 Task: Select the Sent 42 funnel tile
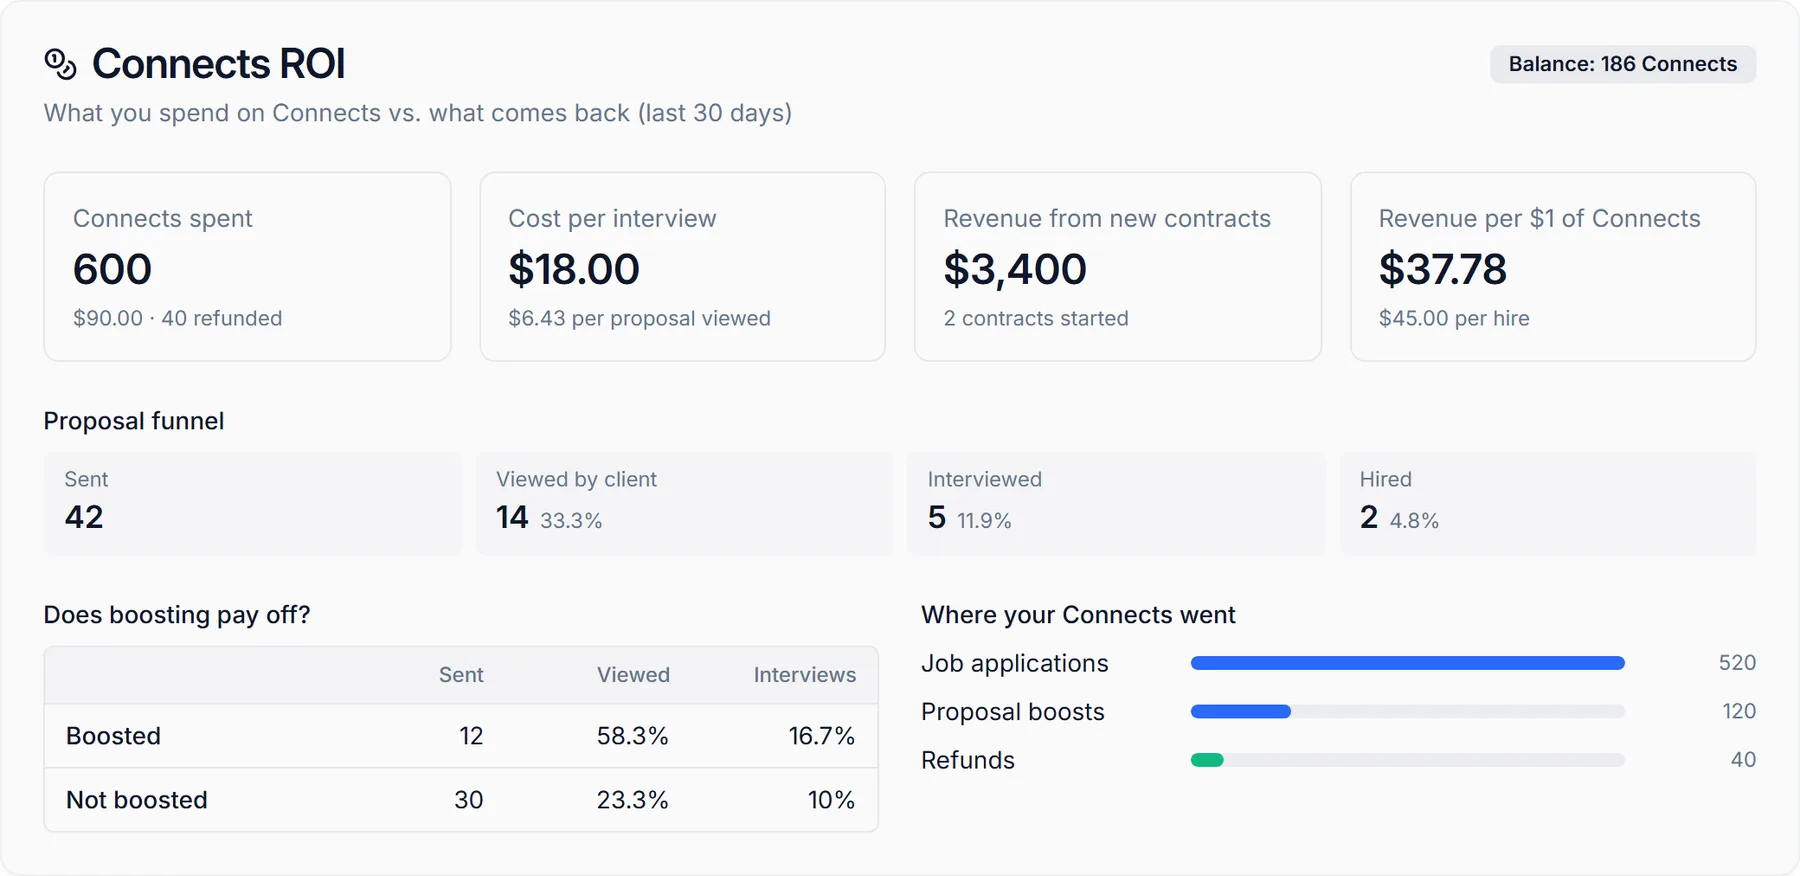click(253, 503)
